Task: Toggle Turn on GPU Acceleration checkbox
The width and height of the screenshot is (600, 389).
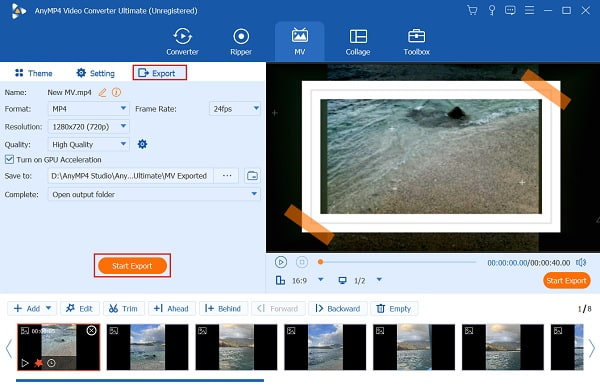Action: point(9,160)
